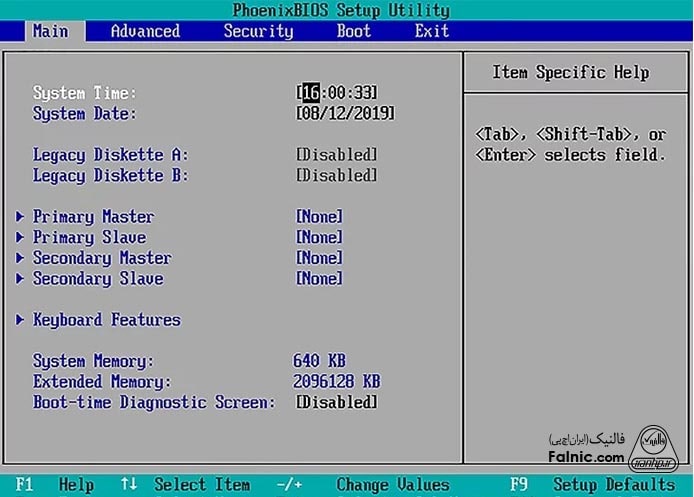
Task: Toggle Legacy Diskette A Disabled value
Action: click(x=337, y=155)
